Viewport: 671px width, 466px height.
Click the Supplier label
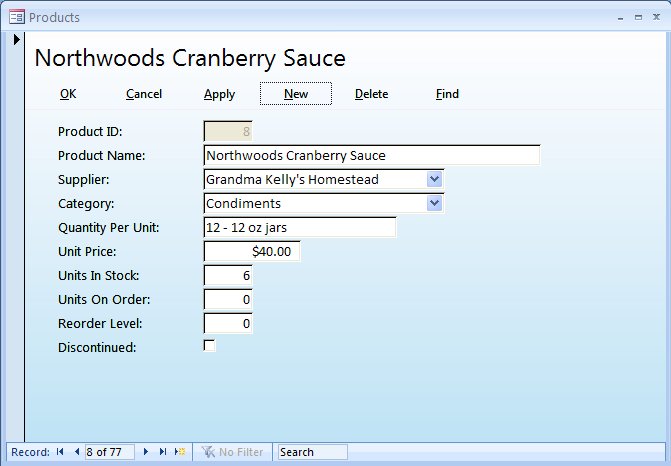84,180
